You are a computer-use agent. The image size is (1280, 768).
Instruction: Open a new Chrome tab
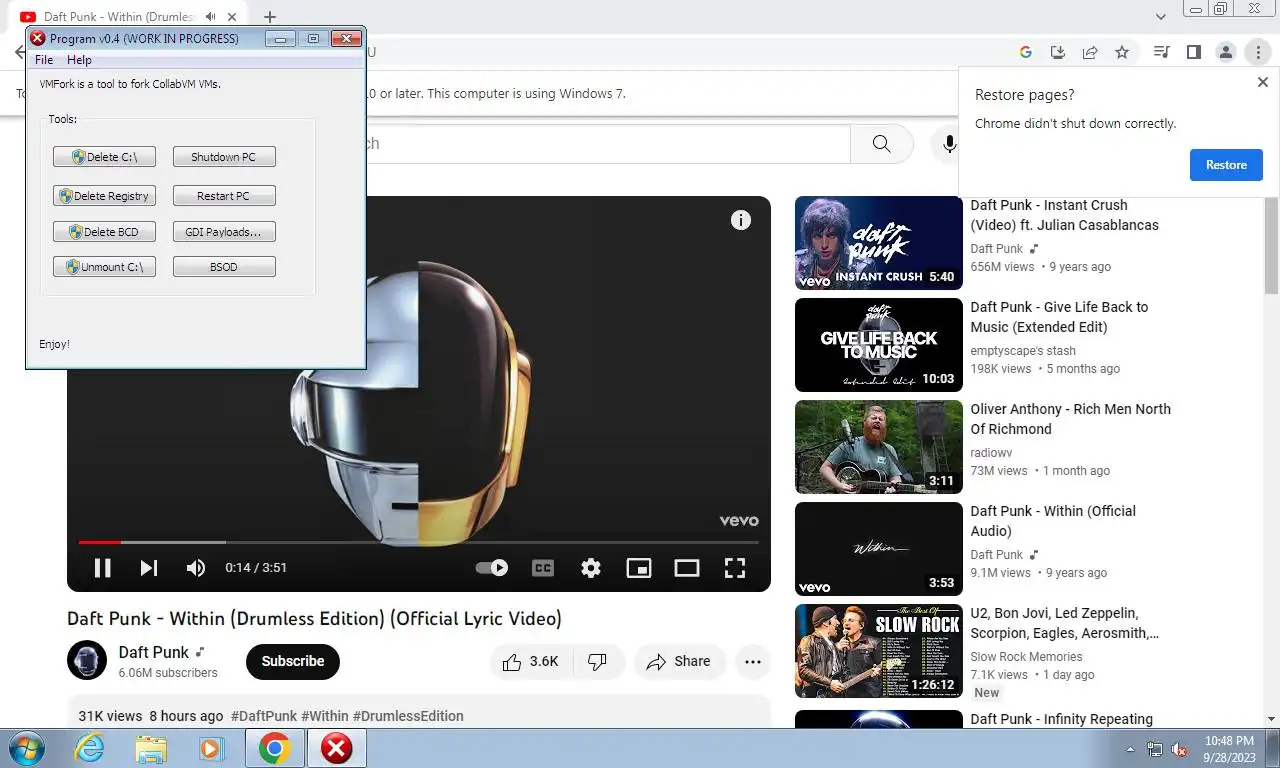pyautogui.click(x=269, y=17)
